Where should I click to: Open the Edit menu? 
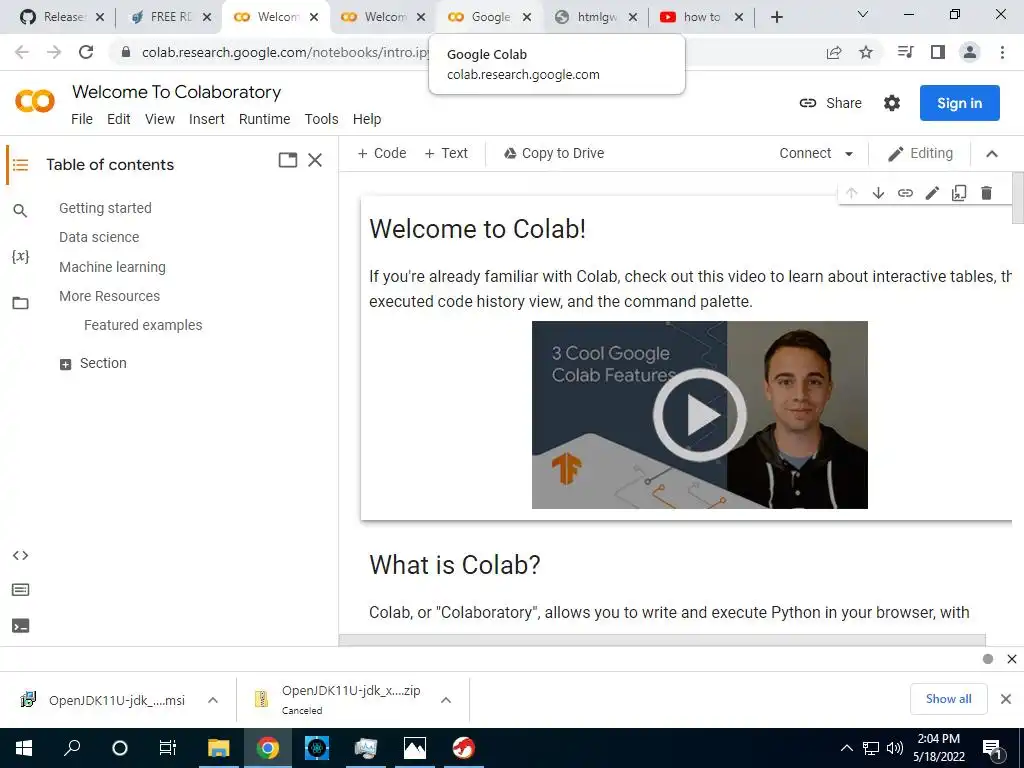pyautogui.click(x=119, y=119)
